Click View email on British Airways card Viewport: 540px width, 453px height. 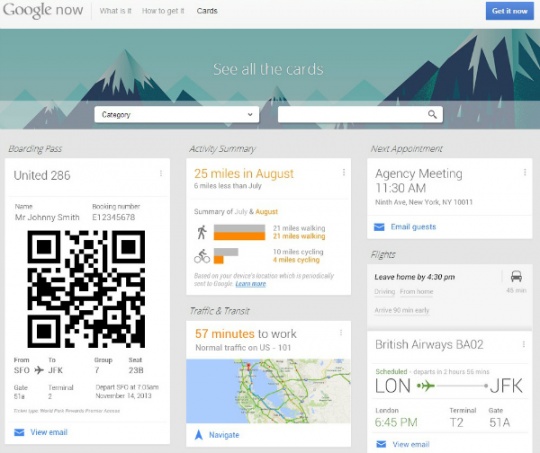[x=411, y=444]
